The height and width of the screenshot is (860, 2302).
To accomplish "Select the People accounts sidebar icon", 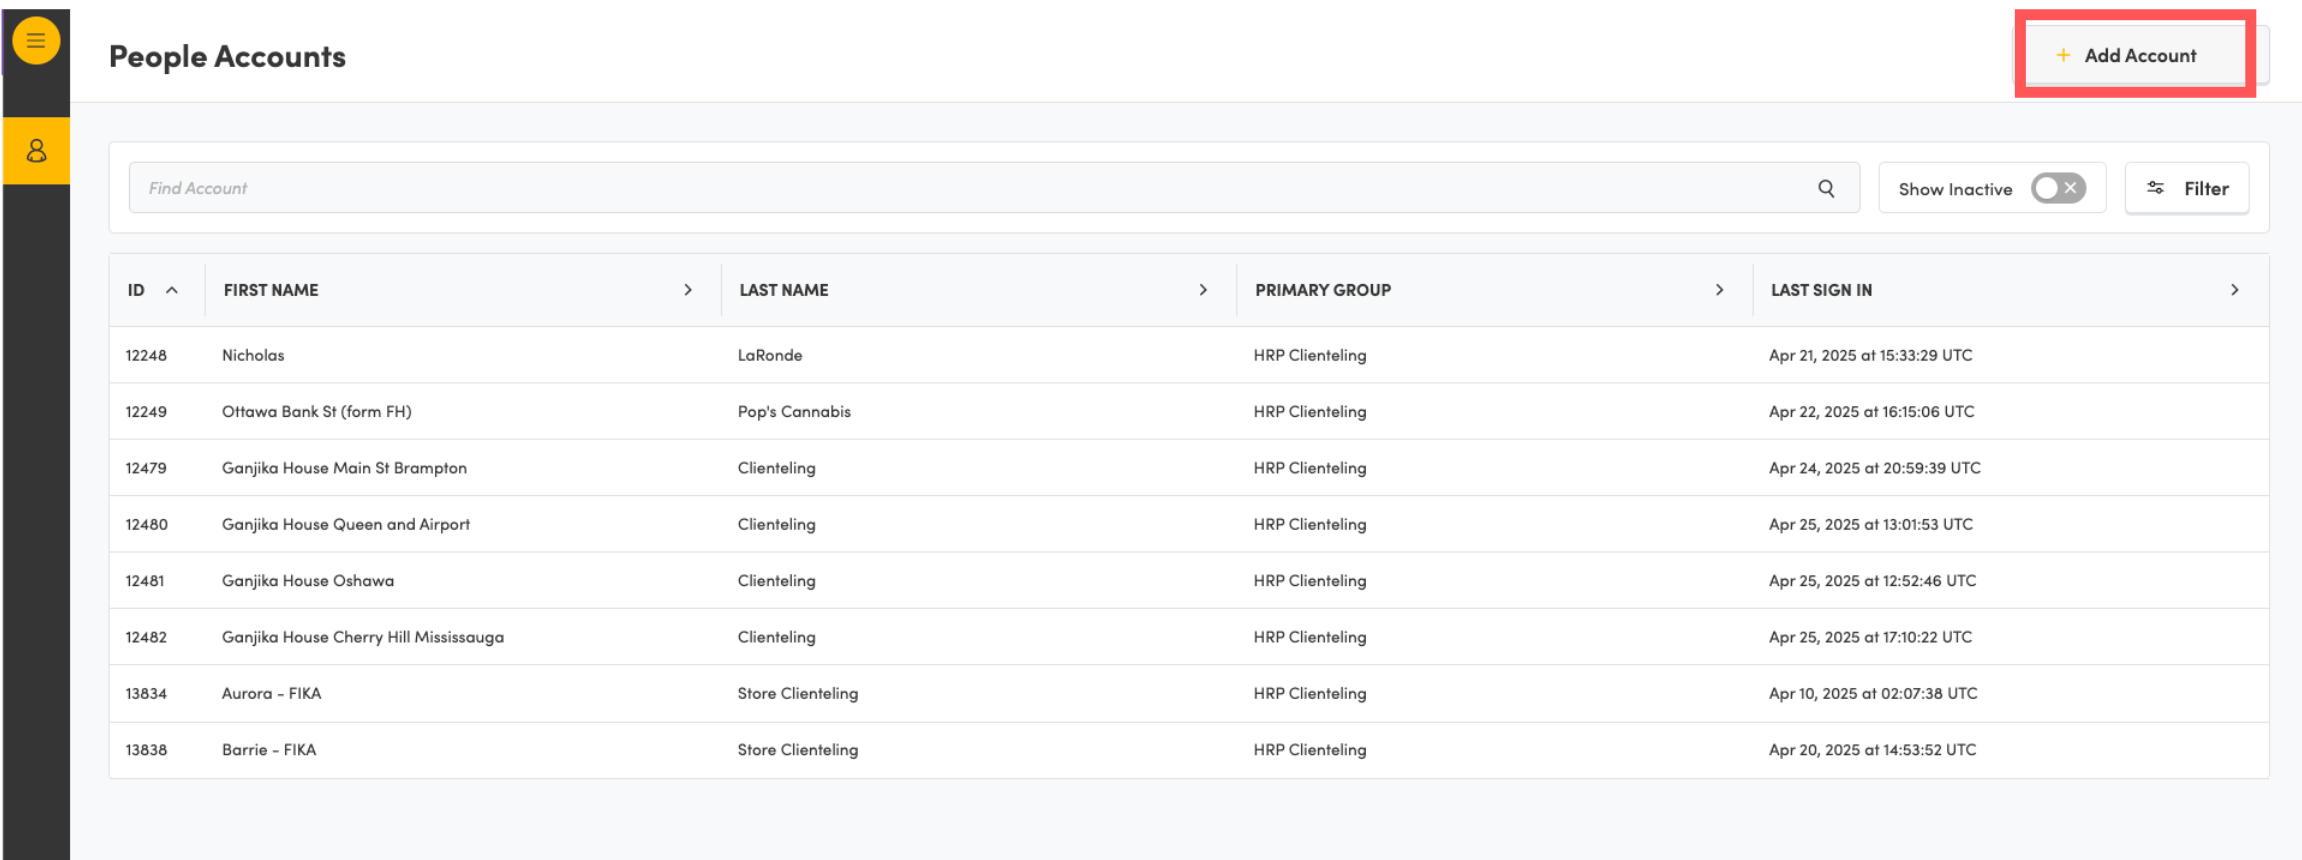I will click(x=36, y=151).
